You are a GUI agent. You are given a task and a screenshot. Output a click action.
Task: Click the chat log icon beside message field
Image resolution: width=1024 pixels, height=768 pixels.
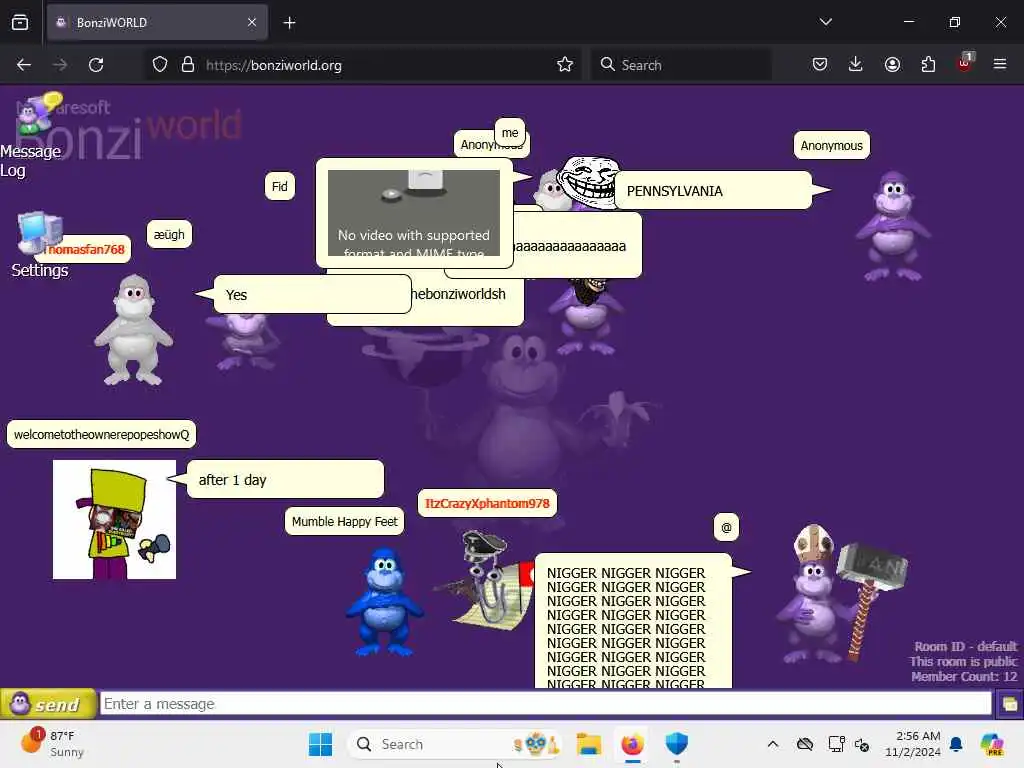(x=1009, y=704)
